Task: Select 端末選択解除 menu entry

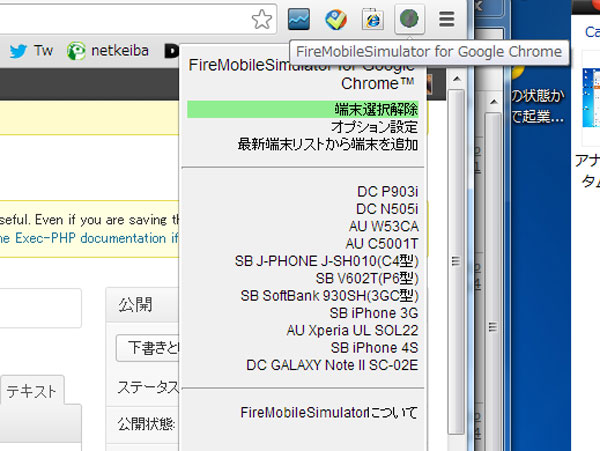Action: point(303,109)
